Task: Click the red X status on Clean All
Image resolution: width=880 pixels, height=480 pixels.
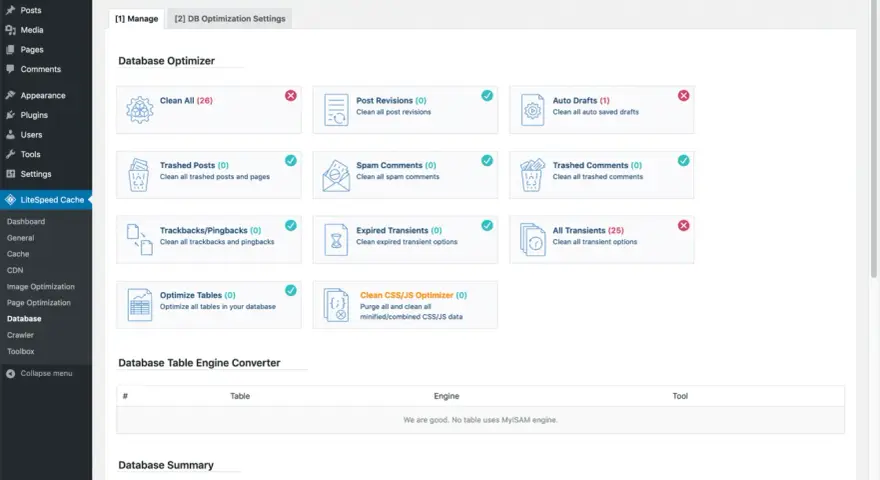Action: tap(291, 95)
